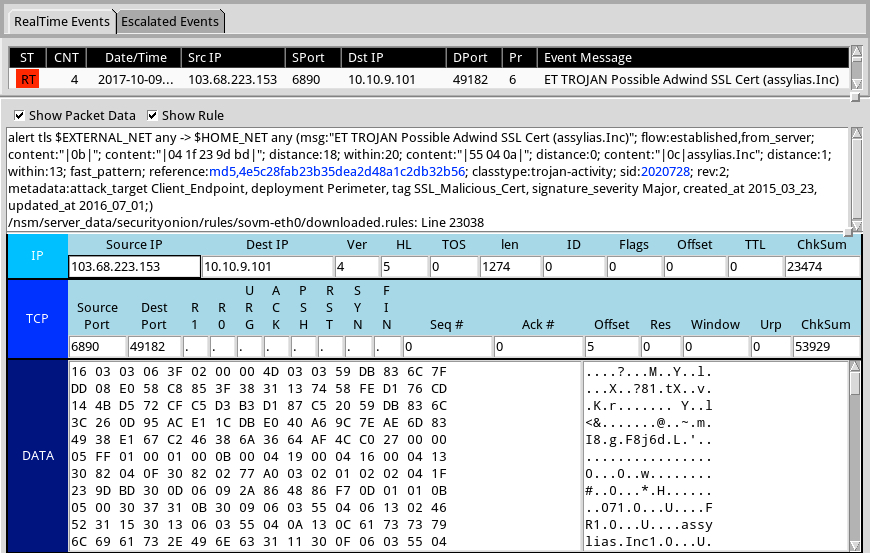Click the Dest IP field in IP header
The image size is (870, 553).
(267, 267)
